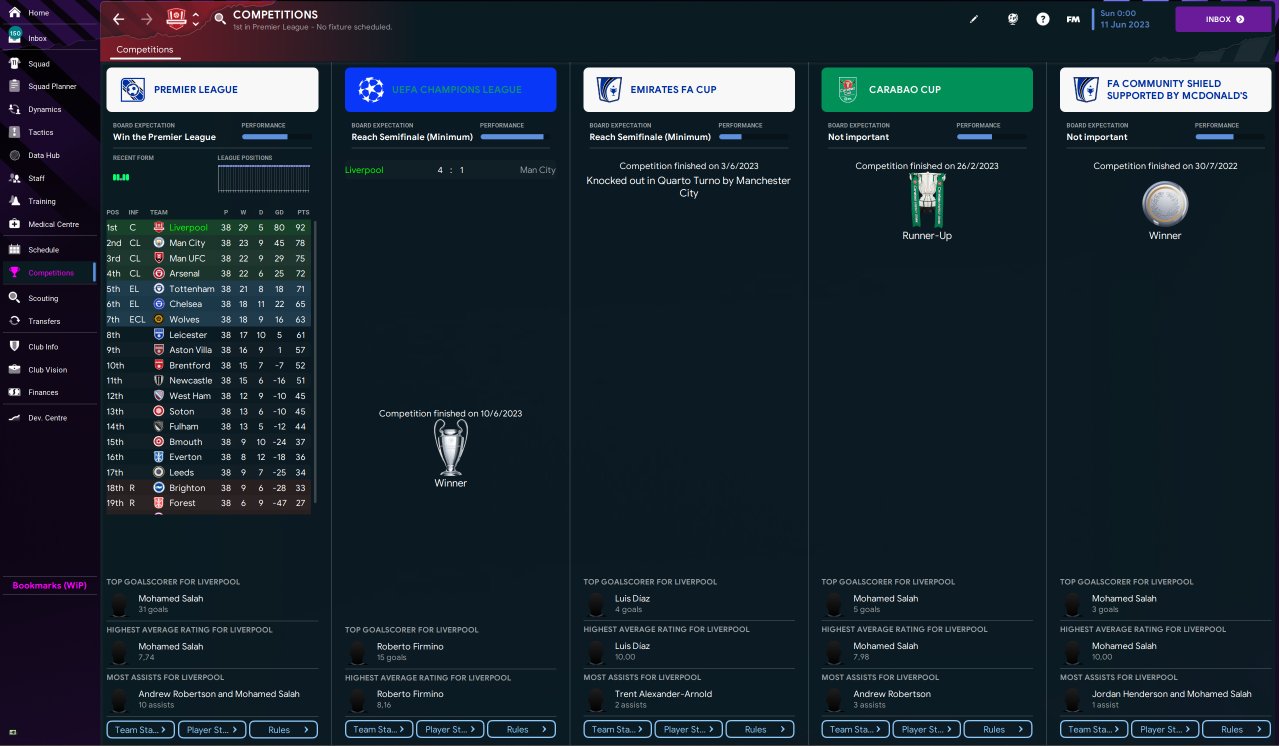Click the UEFA Champions League star-ball logo
This screenshot has height=746, width=1280.
[371, 90]
